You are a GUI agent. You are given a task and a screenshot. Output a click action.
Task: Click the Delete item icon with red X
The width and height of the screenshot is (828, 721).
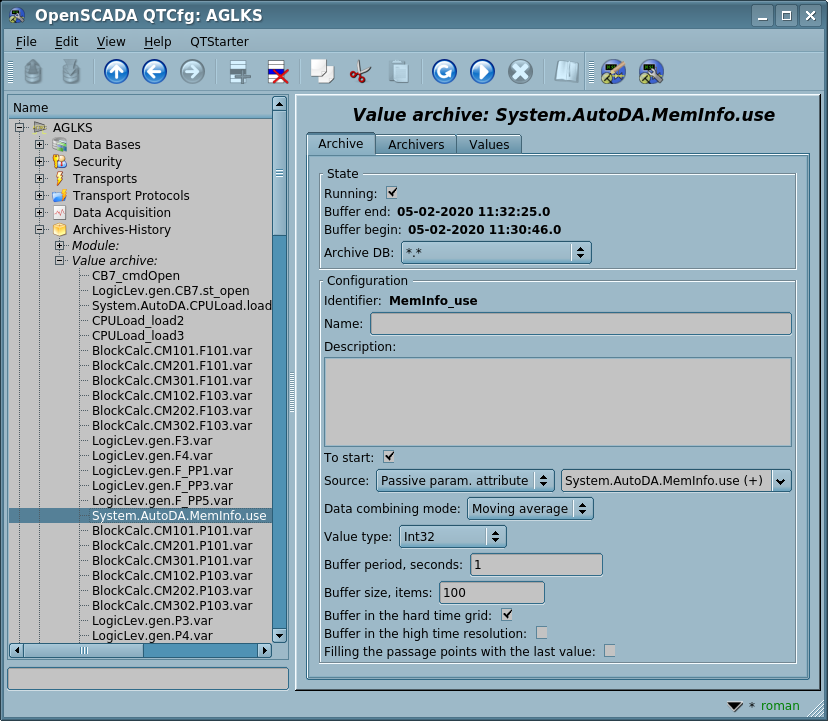[x=278, y=72]
